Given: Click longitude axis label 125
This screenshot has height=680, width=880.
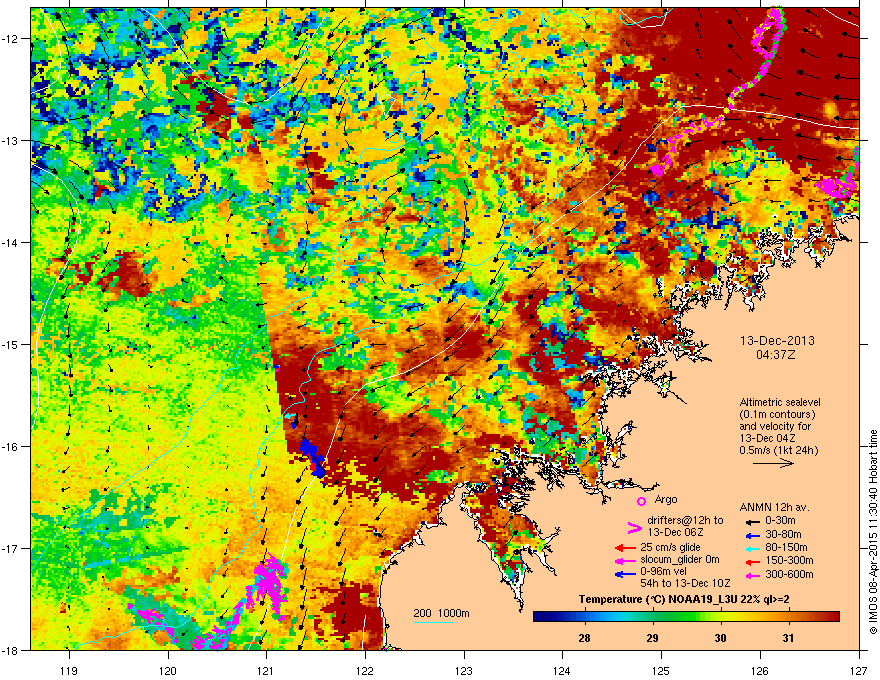Looking at the screenshot, I should [x=661, y=670].
